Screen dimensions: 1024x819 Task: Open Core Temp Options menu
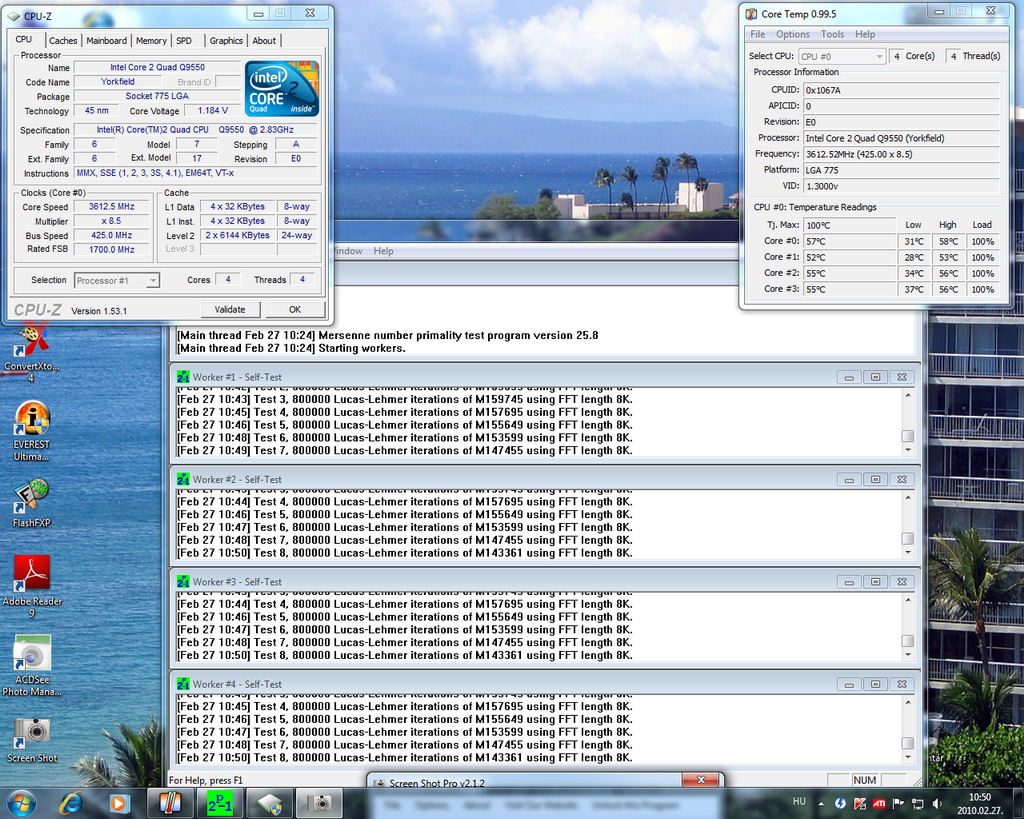pos(793,34)
